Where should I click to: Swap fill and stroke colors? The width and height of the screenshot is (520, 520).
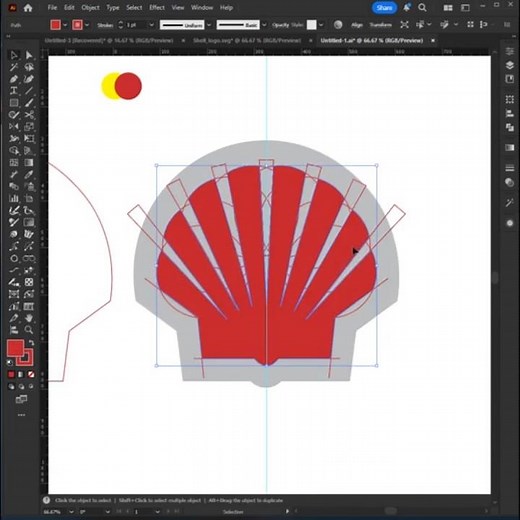31,343
